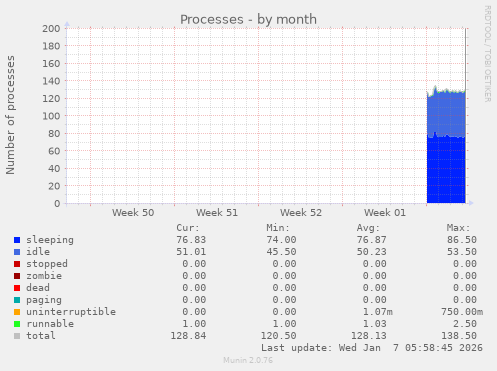Image resolution: width=497 pixels, height=371 pixels.
Task: Select the 'paging' legend label
Action: tap(44, 300)
